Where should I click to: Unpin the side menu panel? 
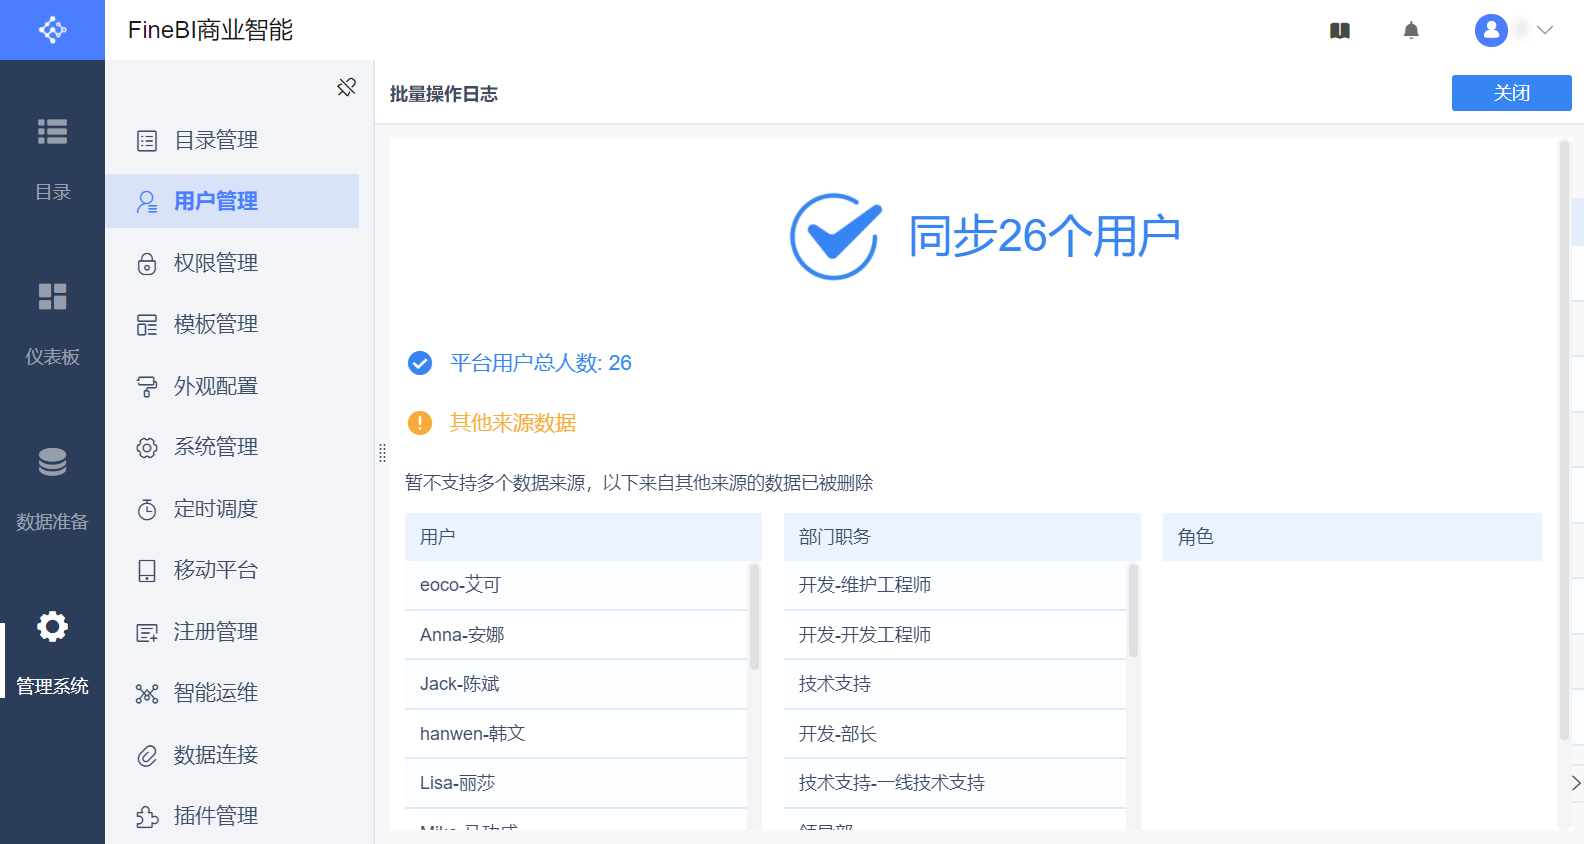coord(346,88)
